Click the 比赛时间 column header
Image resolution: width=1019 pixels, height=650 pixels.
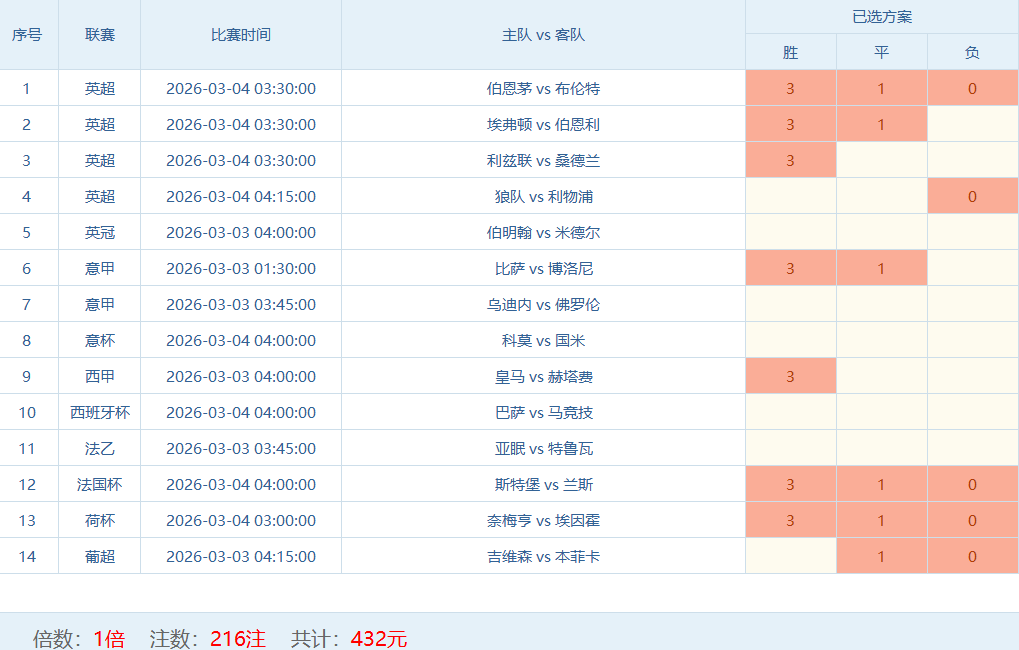pyautogui.click(x=240, y=34)
